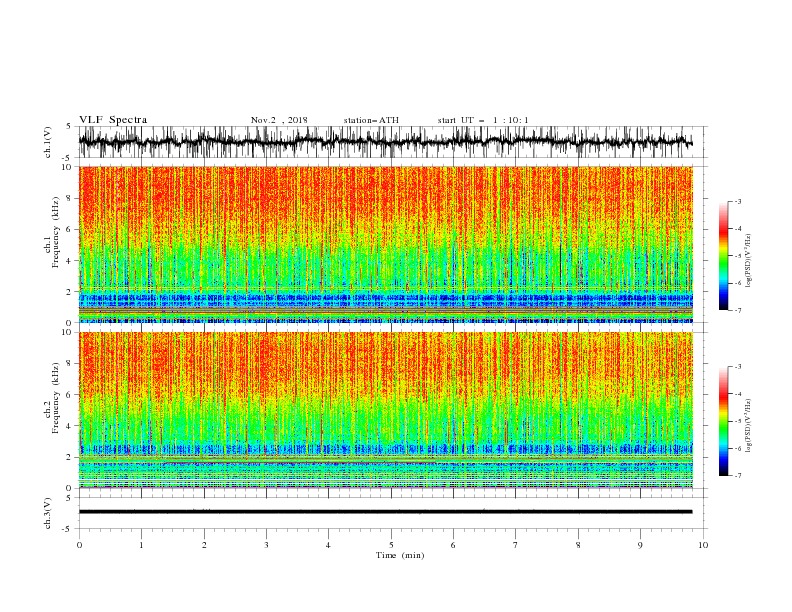This screenshot has height=612, width=792.
Task: Click time axis tick label "1"
Action: pos(141,545)
